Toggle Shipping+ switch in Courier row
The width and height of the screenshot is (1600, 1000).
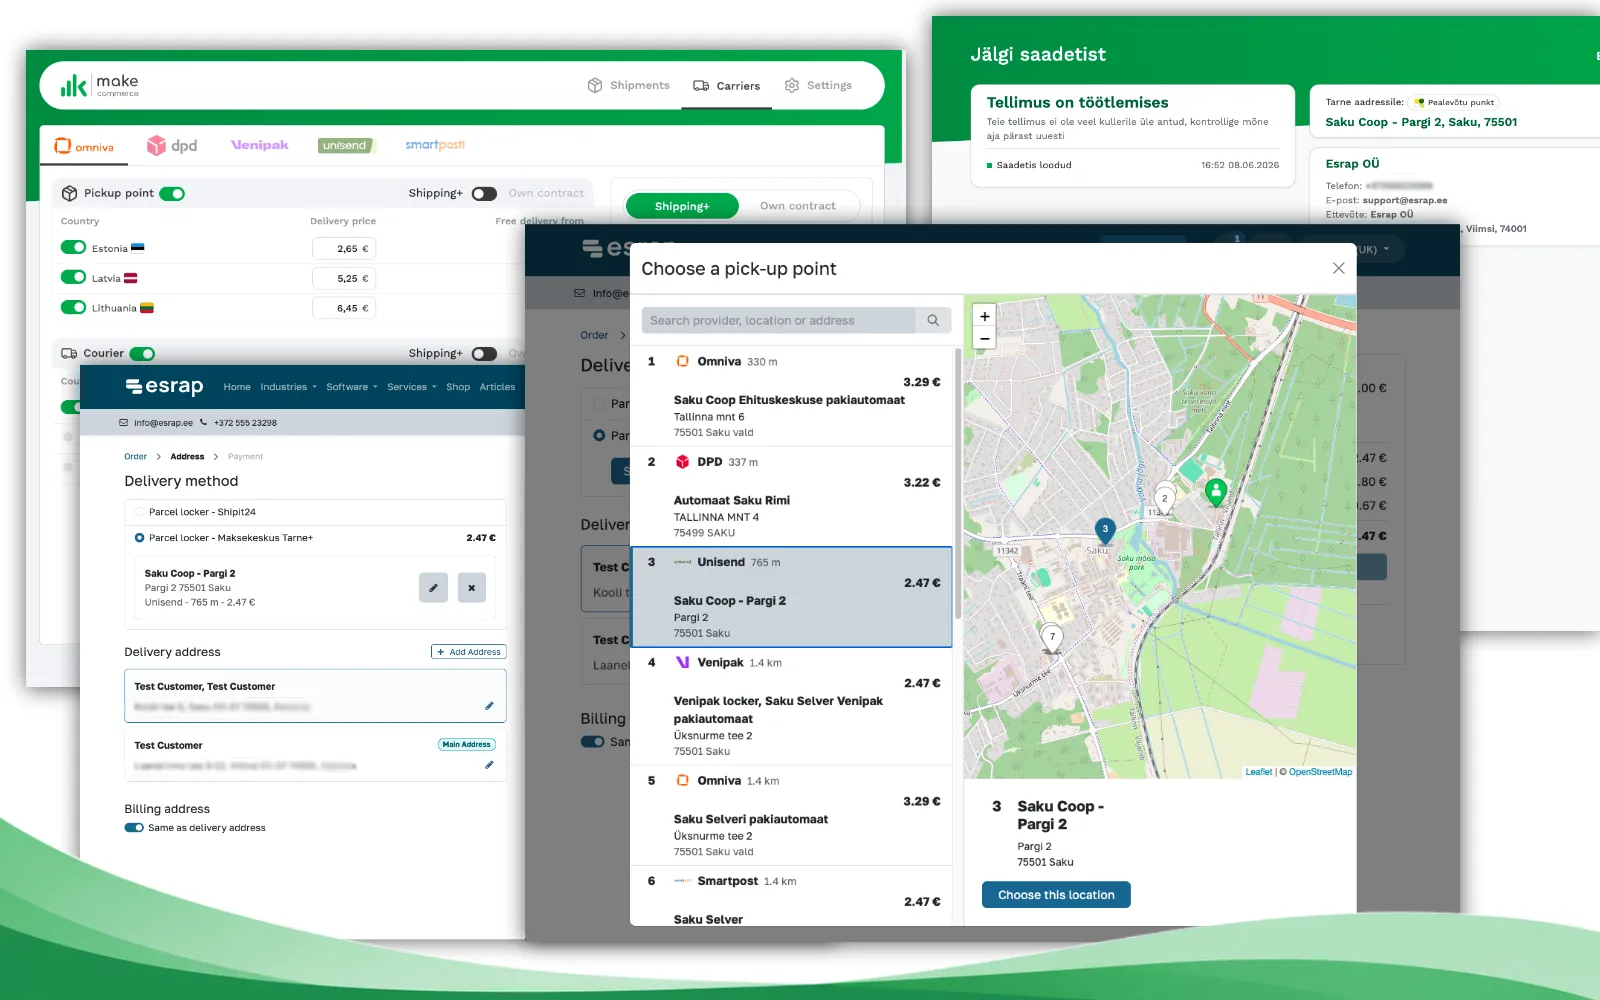(484, 354)
